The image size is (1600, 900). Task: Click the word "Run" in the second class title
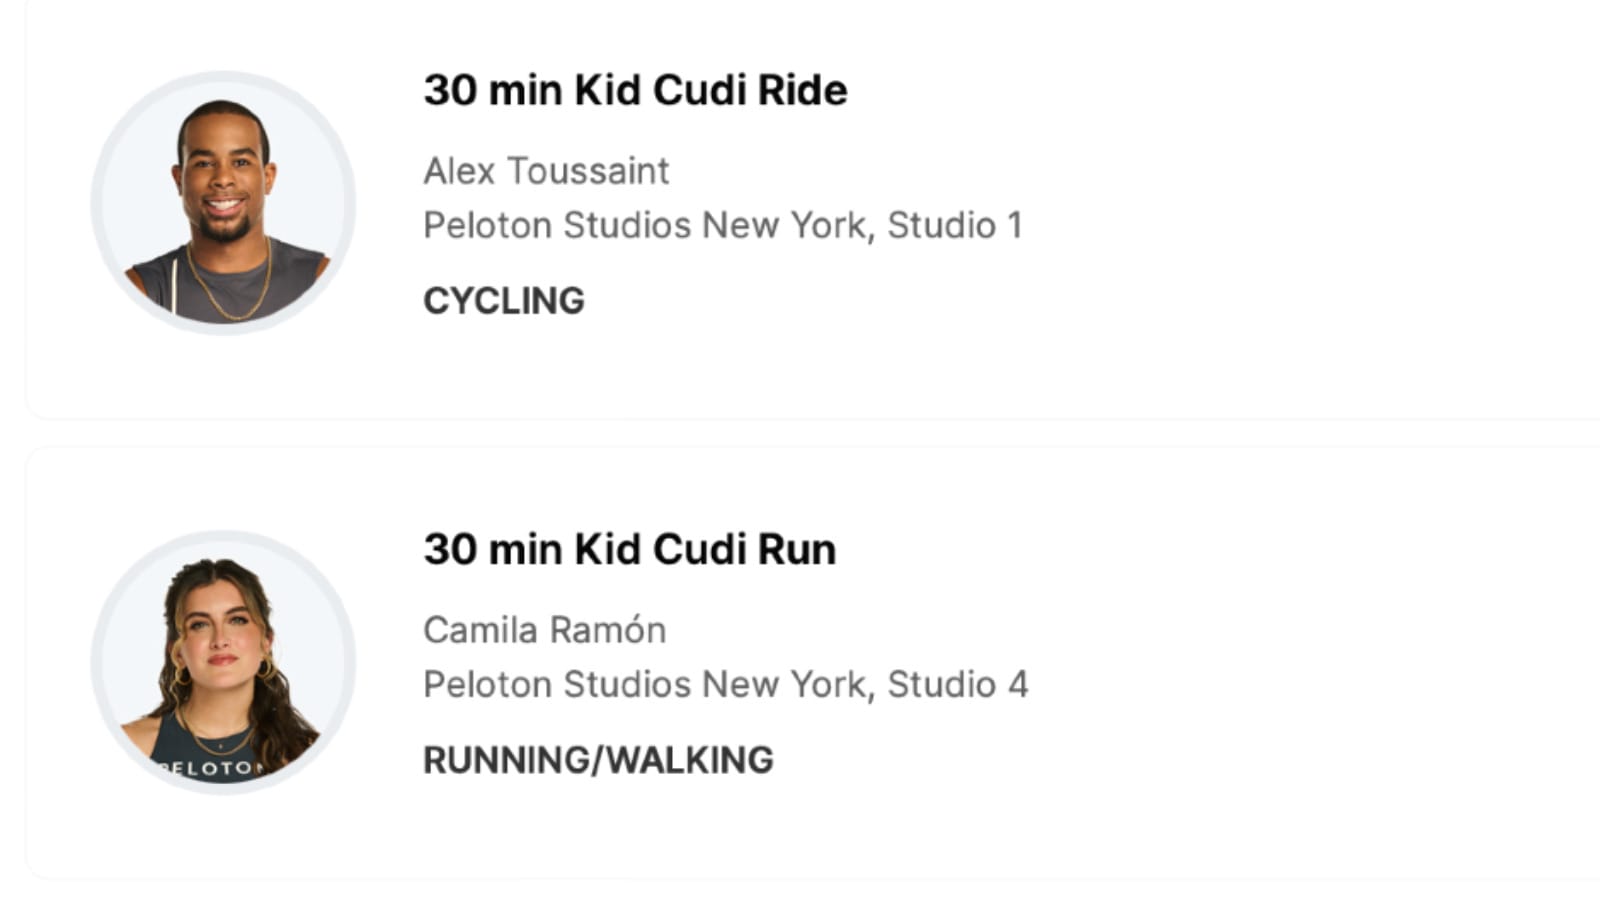click(797, 549)
